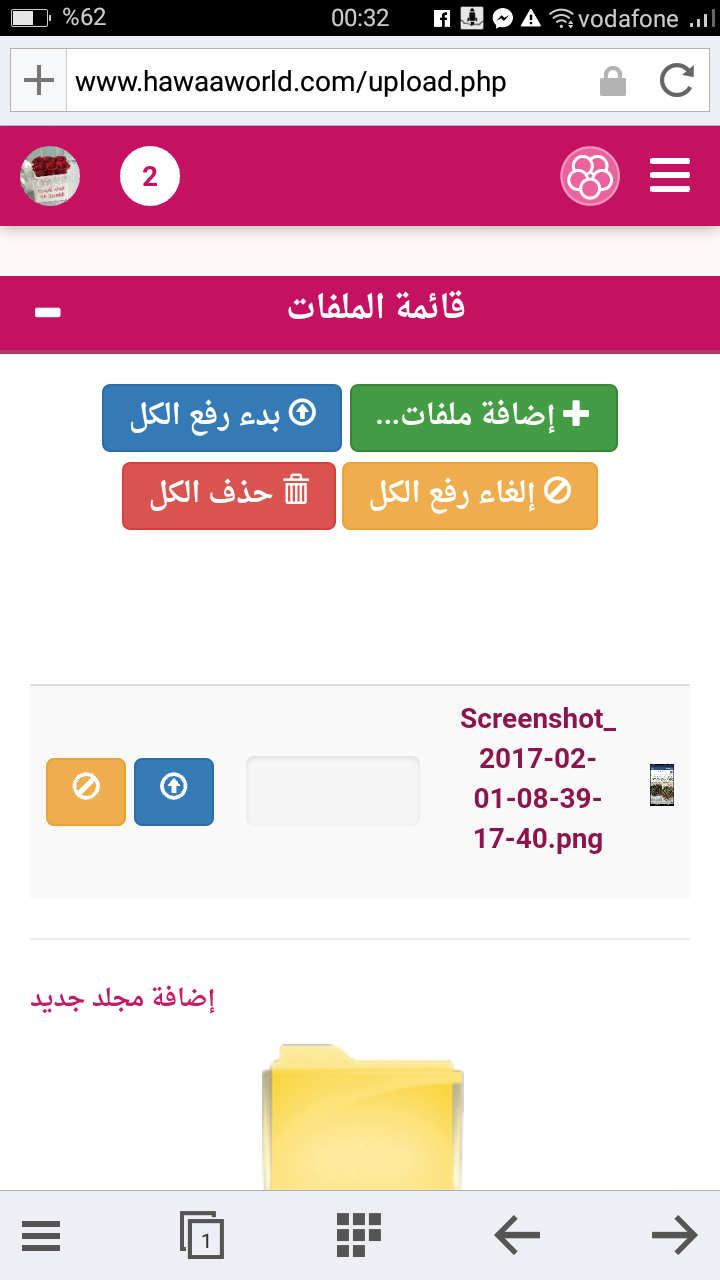
Task: Reload the page with refresh icon
Action: click(677, 80)
